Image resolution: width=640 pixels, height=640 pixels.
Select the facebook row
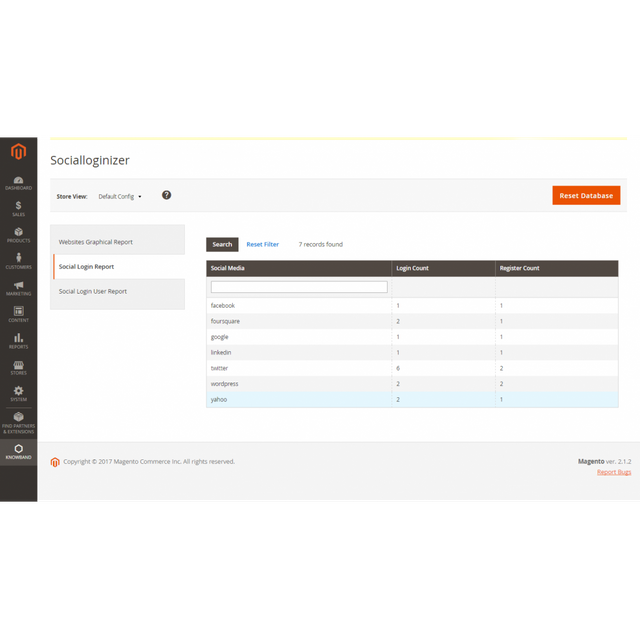(412, 306)
